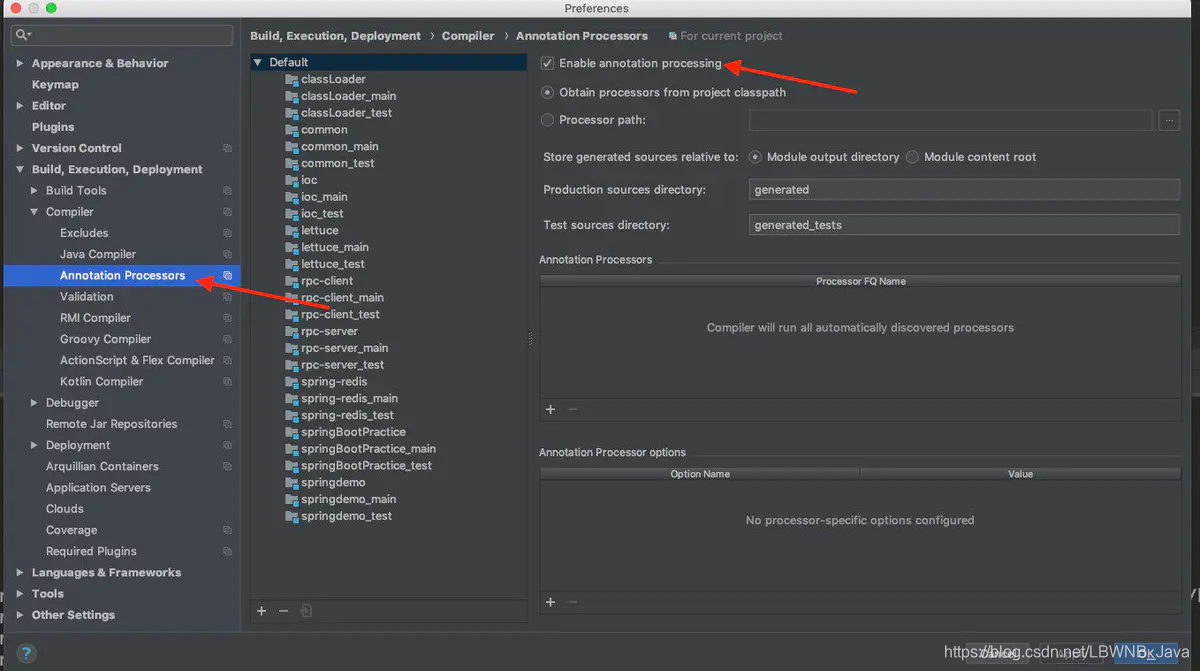Select Obtain processors from project classpath
This screenshot has height=671, width=1200.
[547, 92]
